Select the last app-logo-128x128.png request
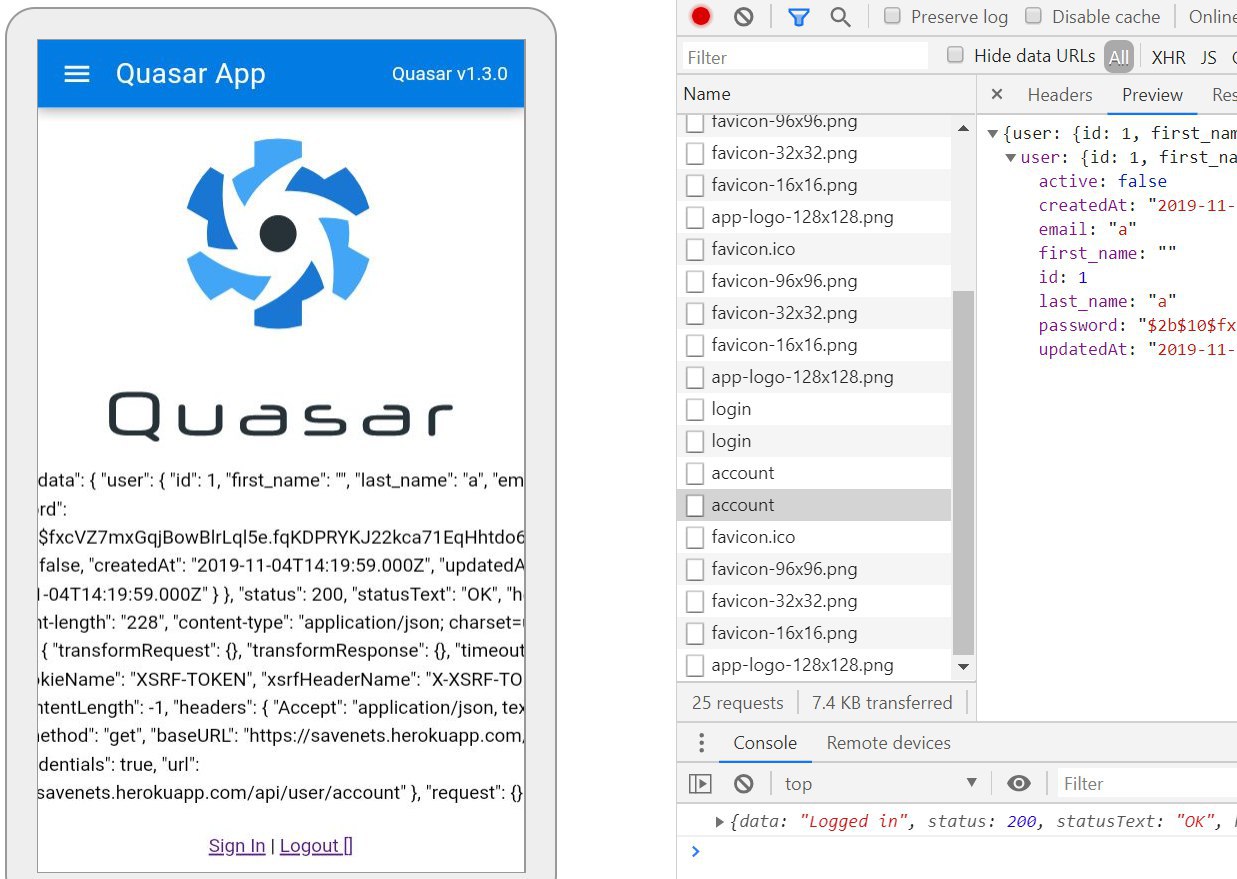The width and height of the screenshot is (1237, 879). point(814,665)
